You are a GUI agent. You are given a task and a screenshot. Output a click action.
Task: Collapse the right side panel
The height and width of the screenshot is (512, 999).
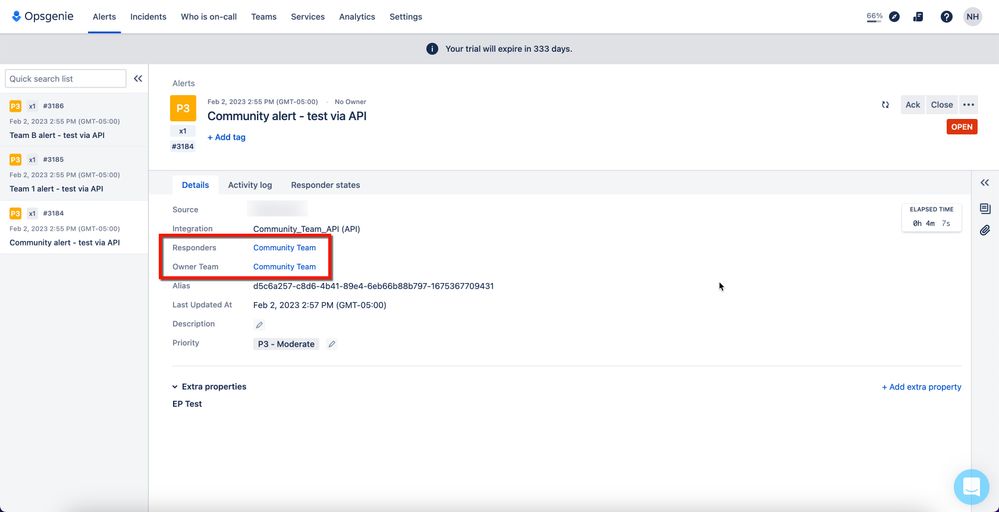point(984,183)
